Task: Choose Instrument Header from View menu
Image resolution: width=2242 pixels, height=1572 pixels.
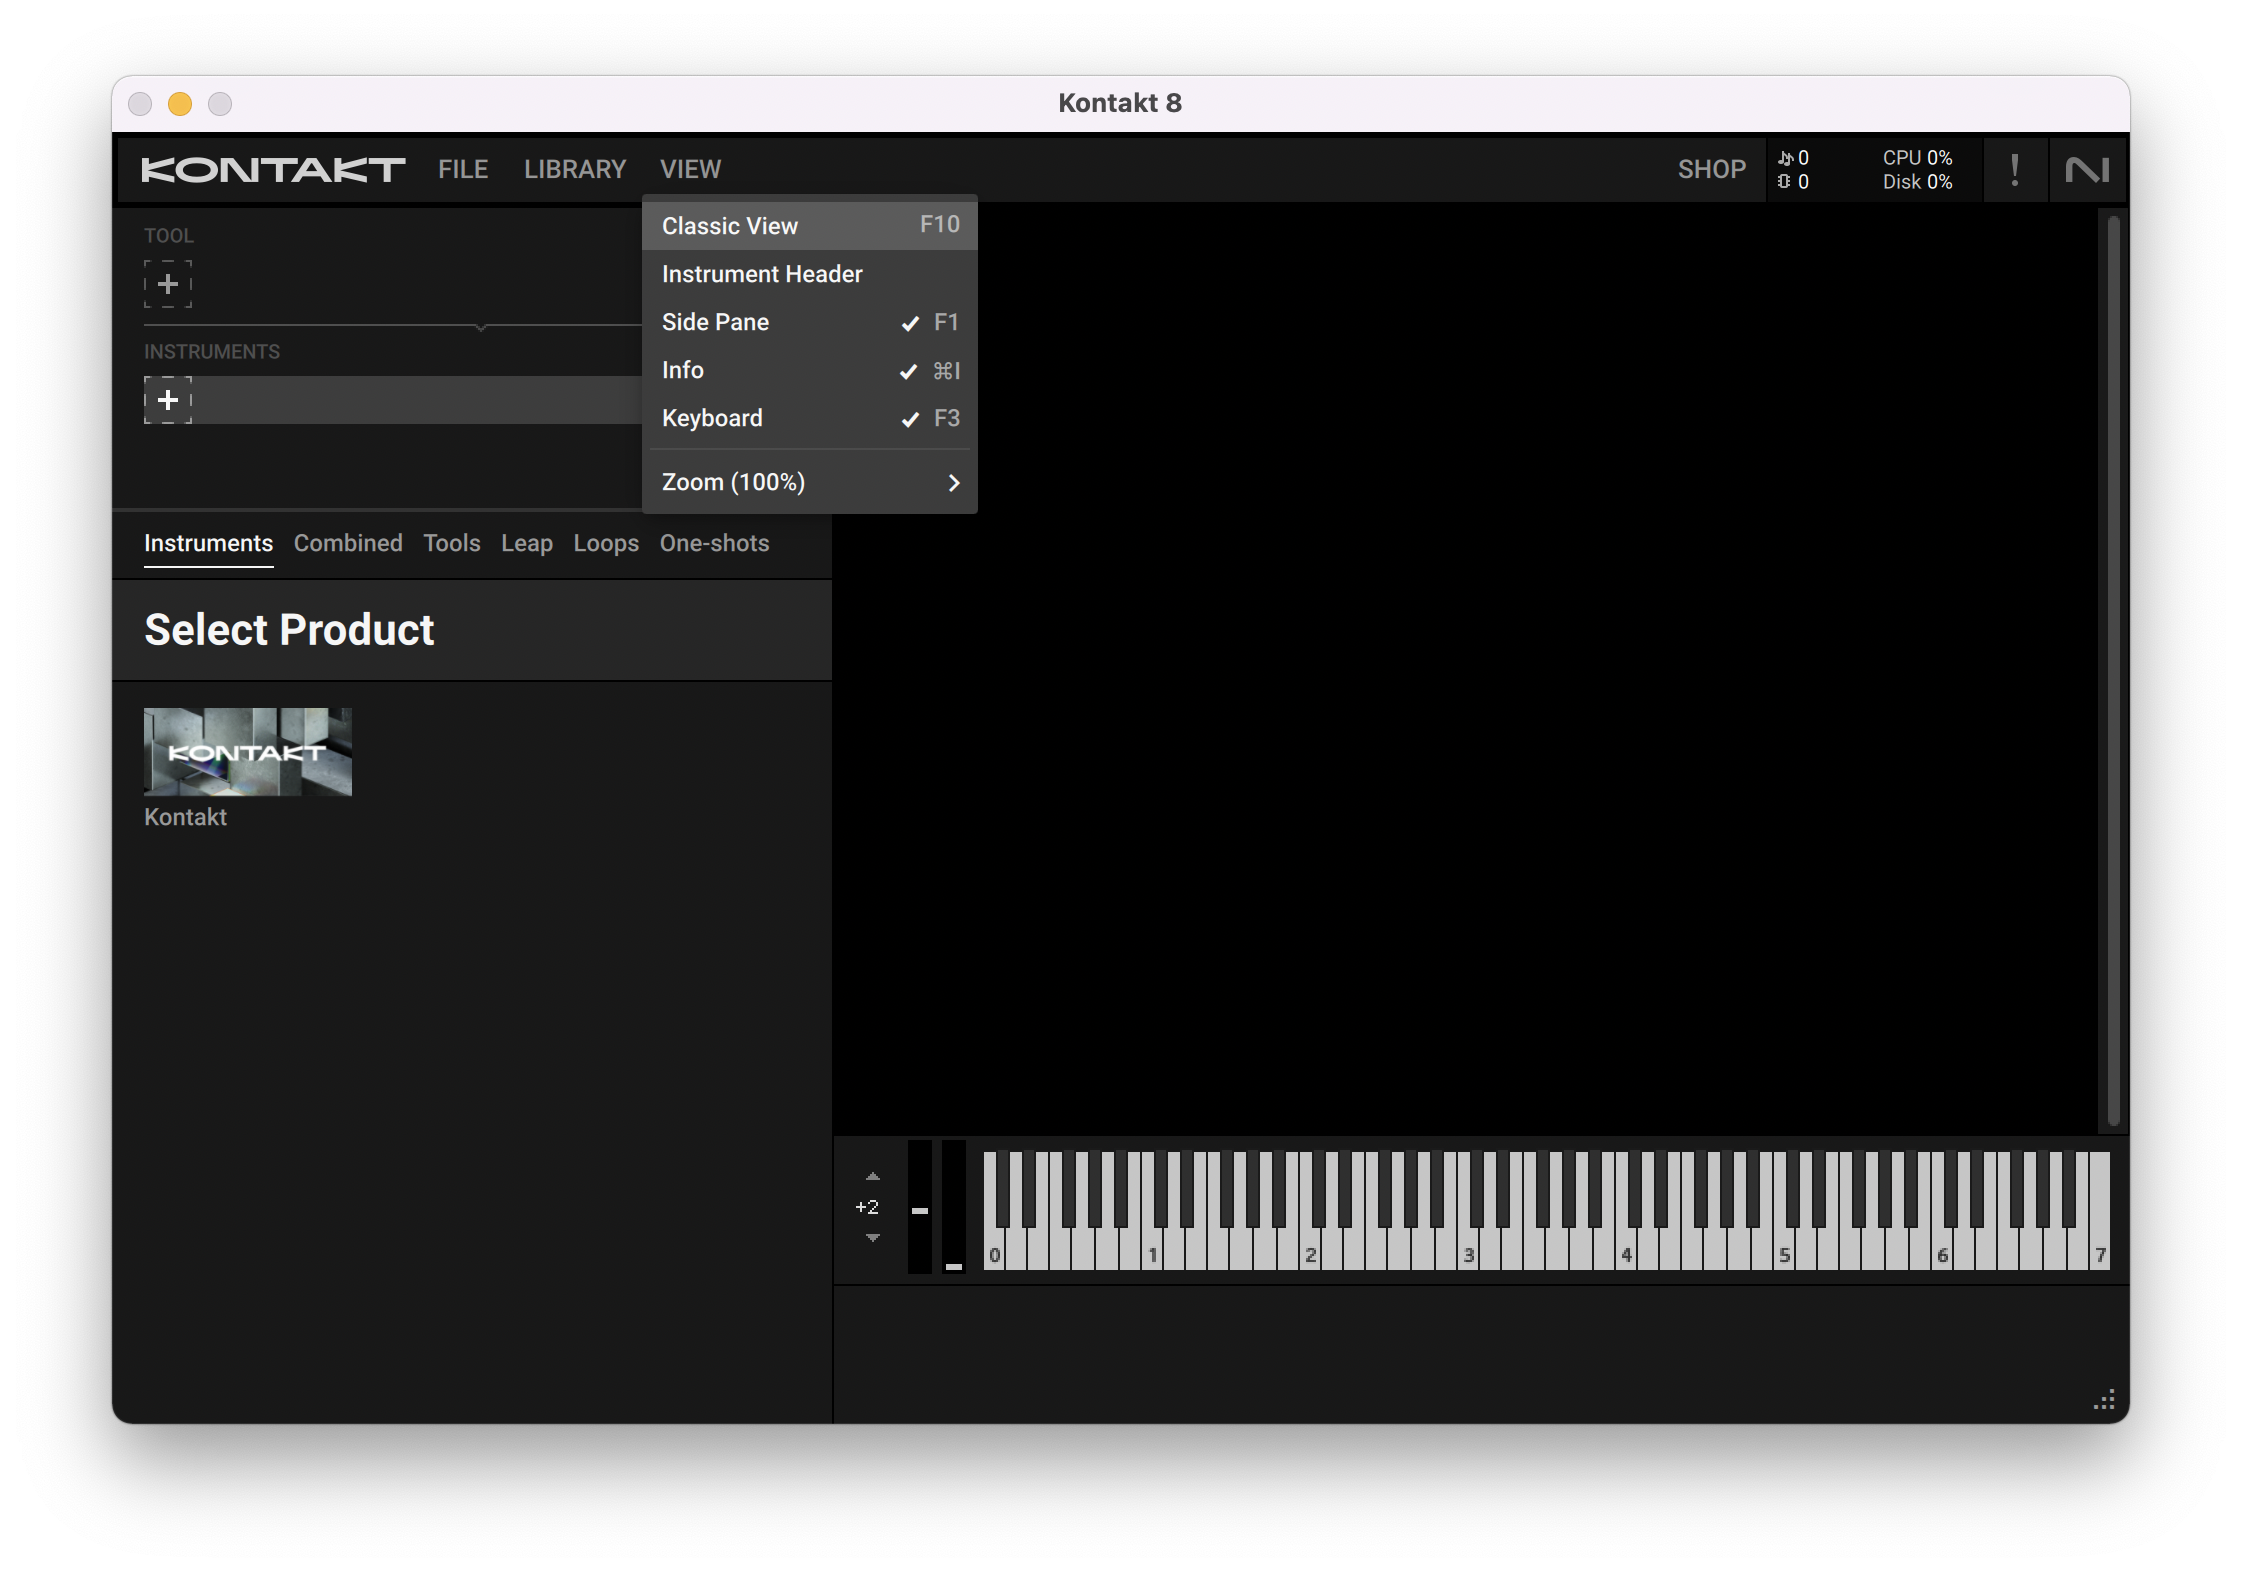Action: point(809,274)
